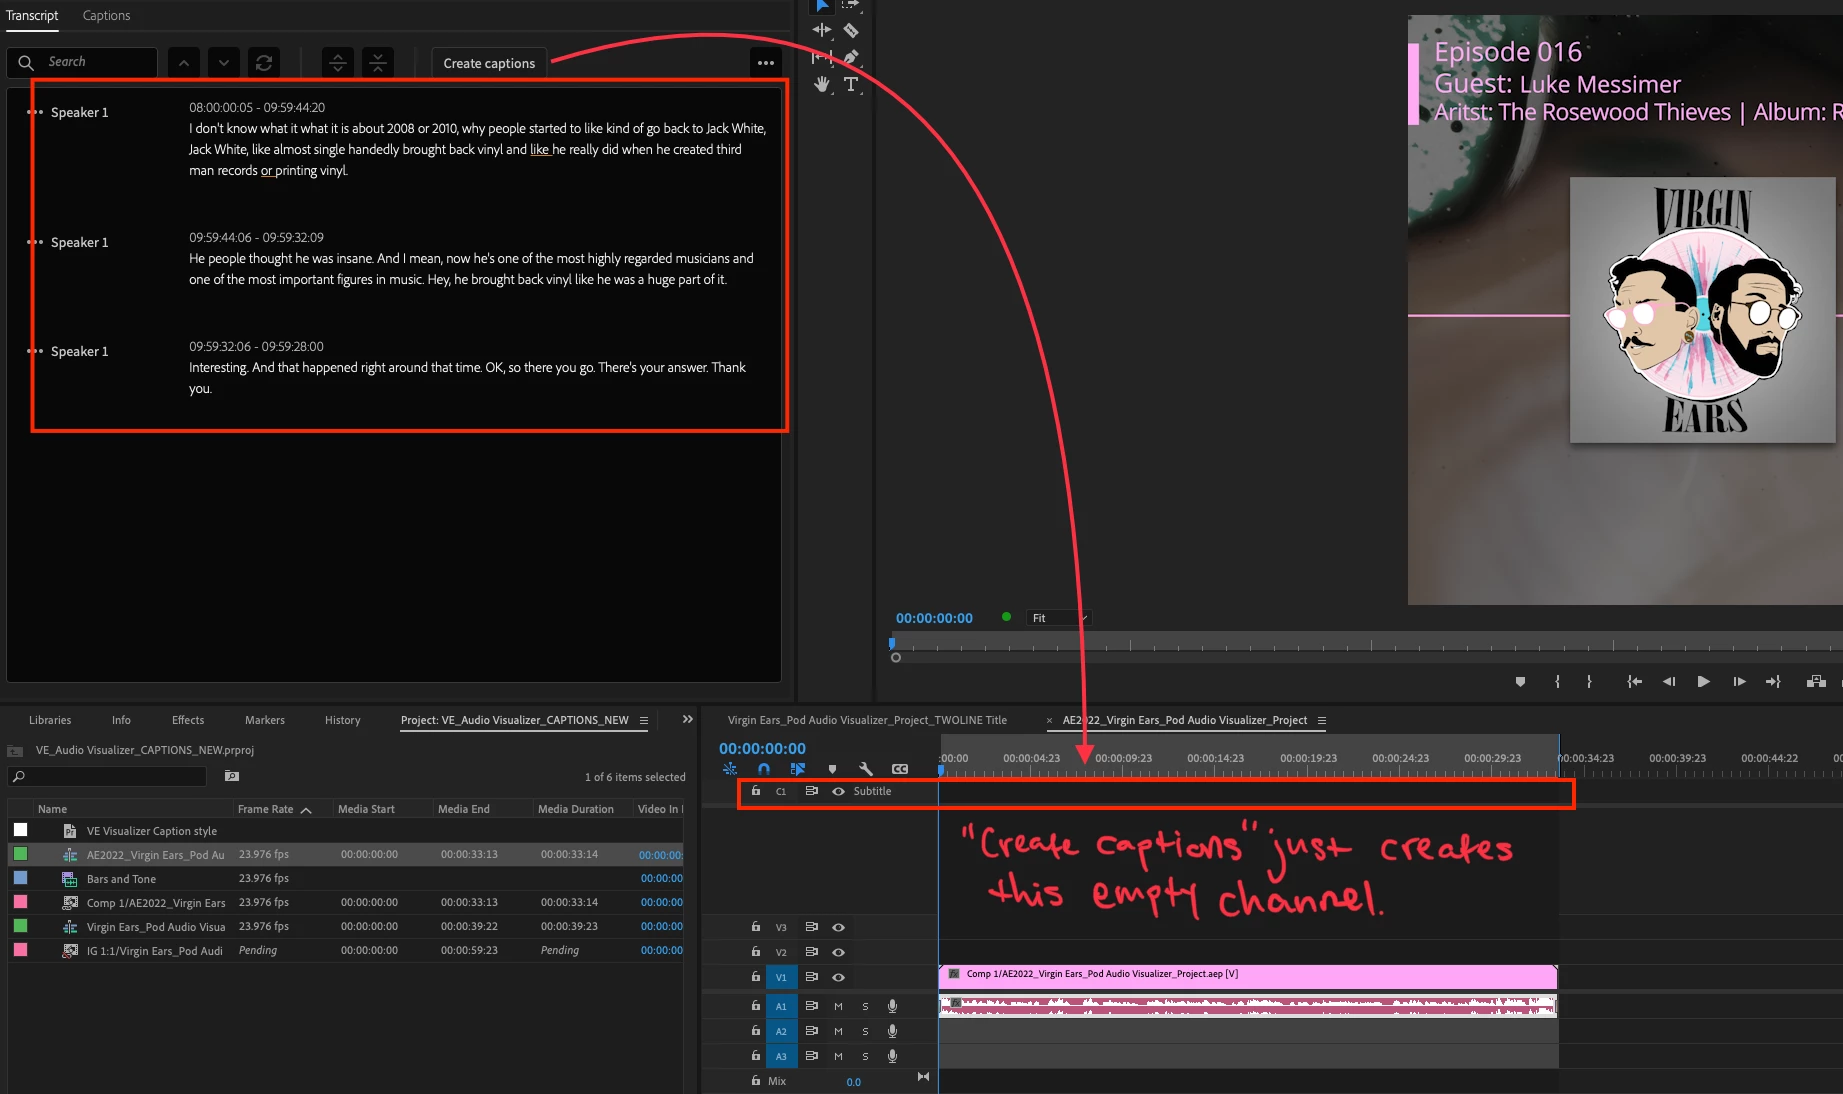Open second Speaker 1 options dots
This screenshot has height=1094, width=1843.
click(35, 242)
